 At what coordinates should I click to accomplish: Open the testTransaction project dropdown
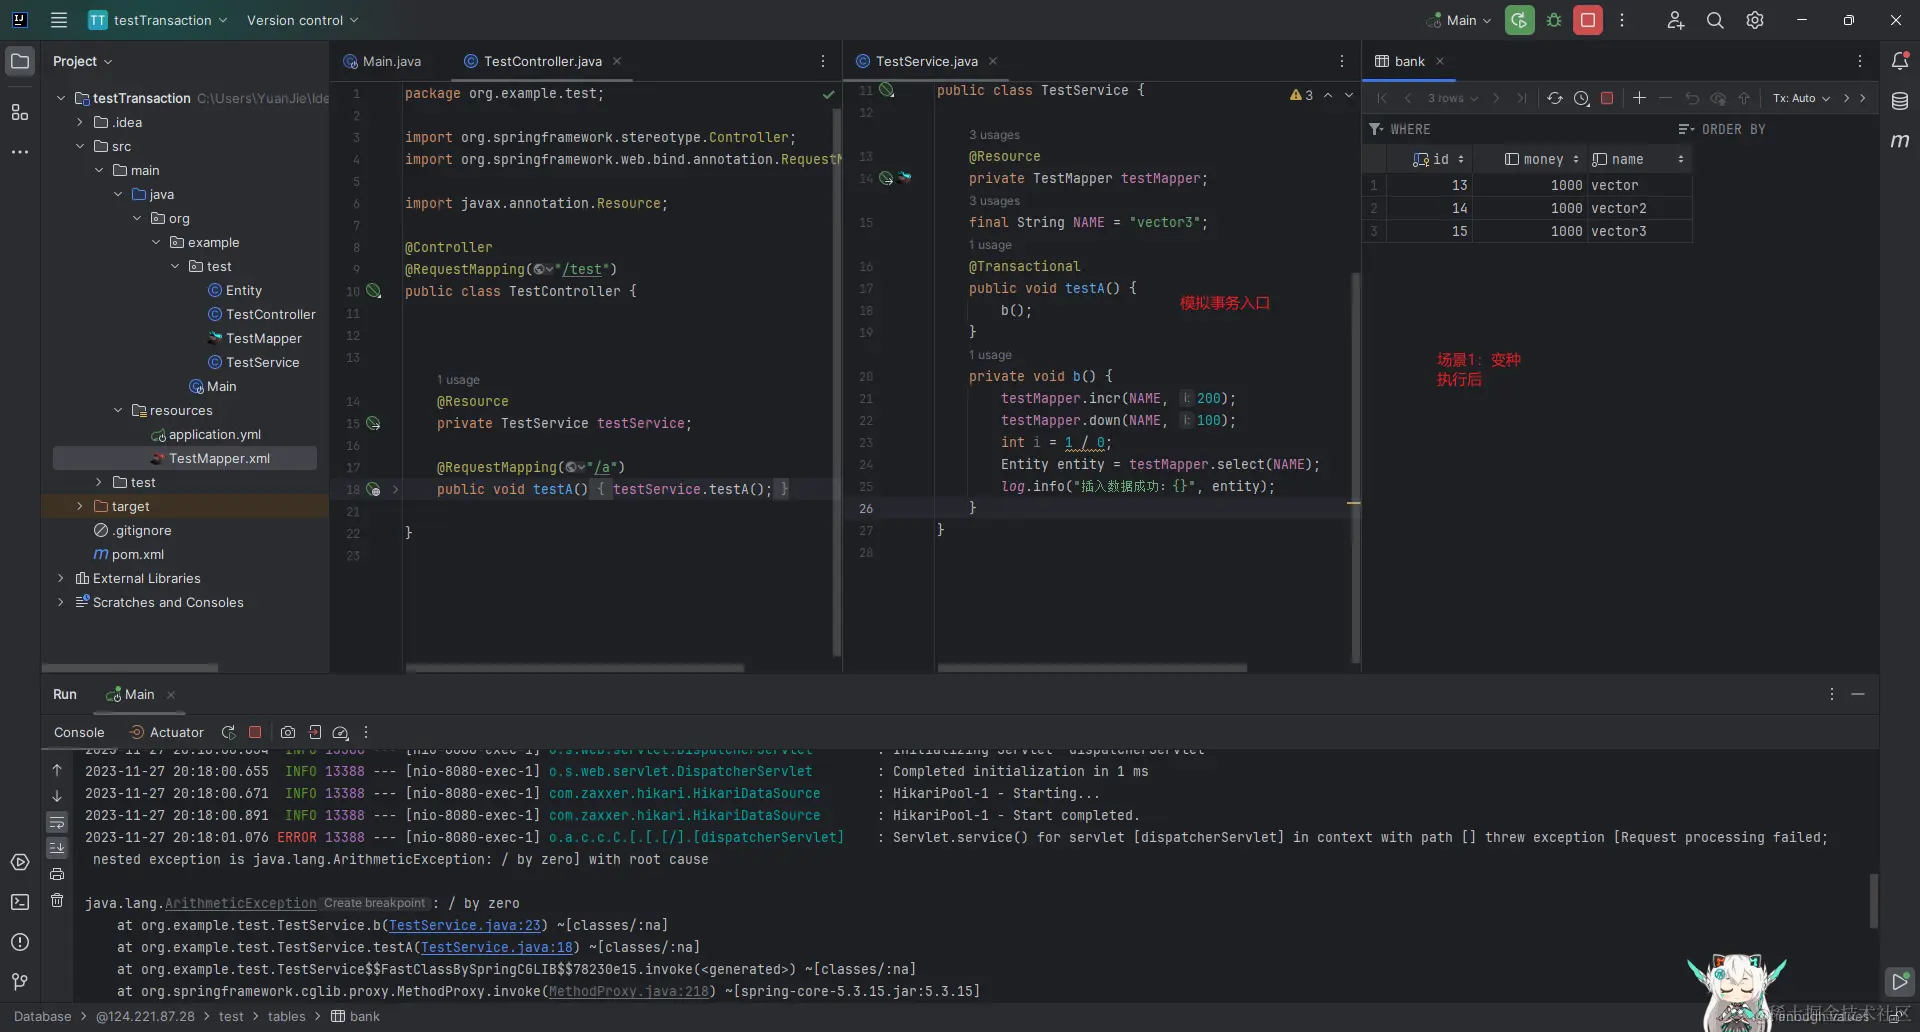coord(158,20)
